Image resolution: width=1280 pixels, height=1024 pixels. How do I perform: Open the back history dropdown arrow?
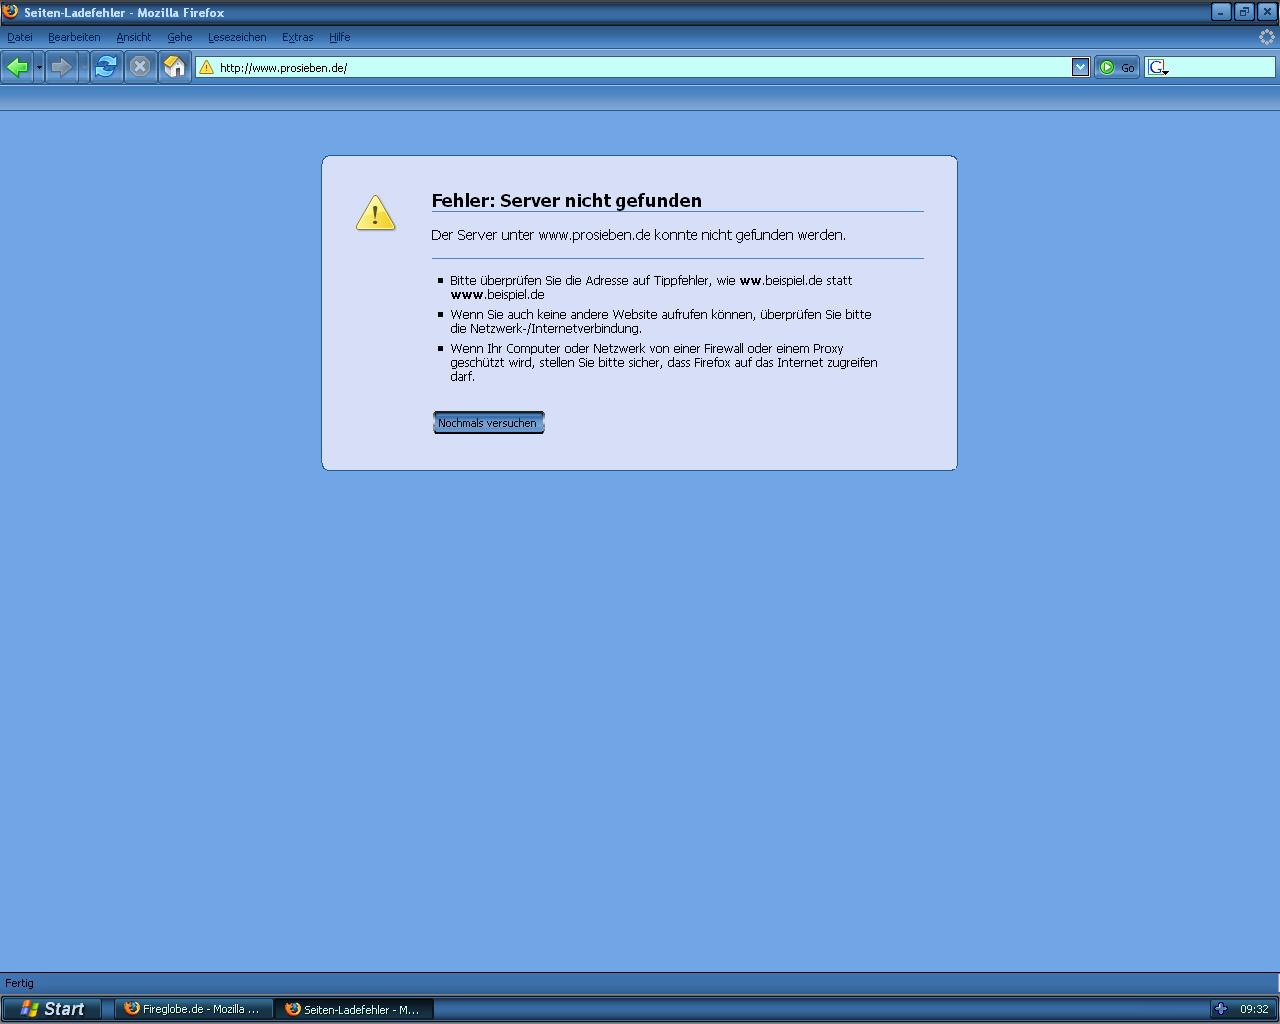(x=39, y=67)
